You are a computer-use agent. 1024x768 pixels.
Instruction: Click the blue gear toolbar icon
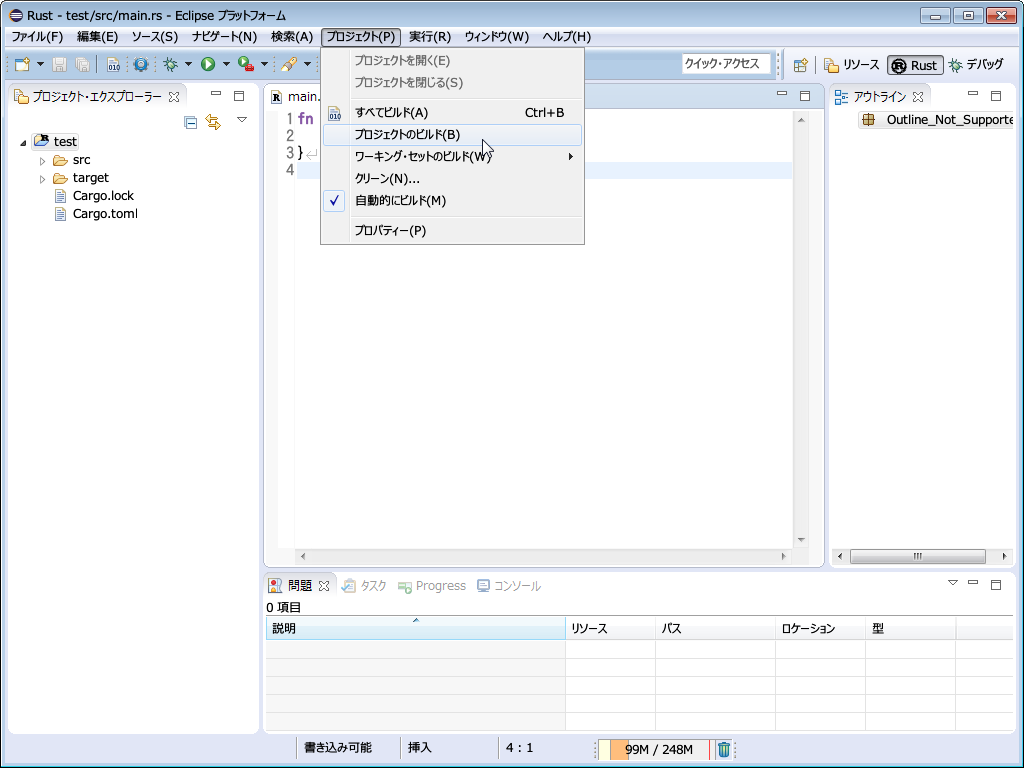(x=140, y=64)
